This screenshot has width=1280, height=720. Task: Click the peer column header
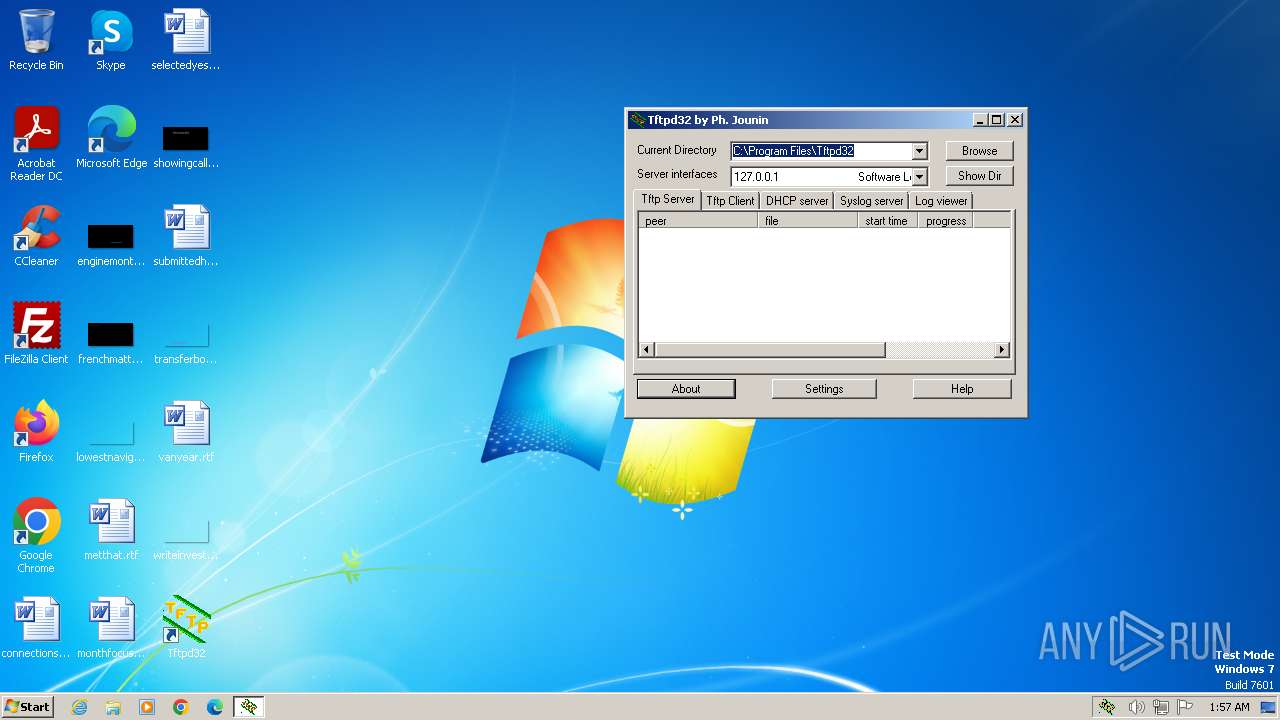pos(698,221)
